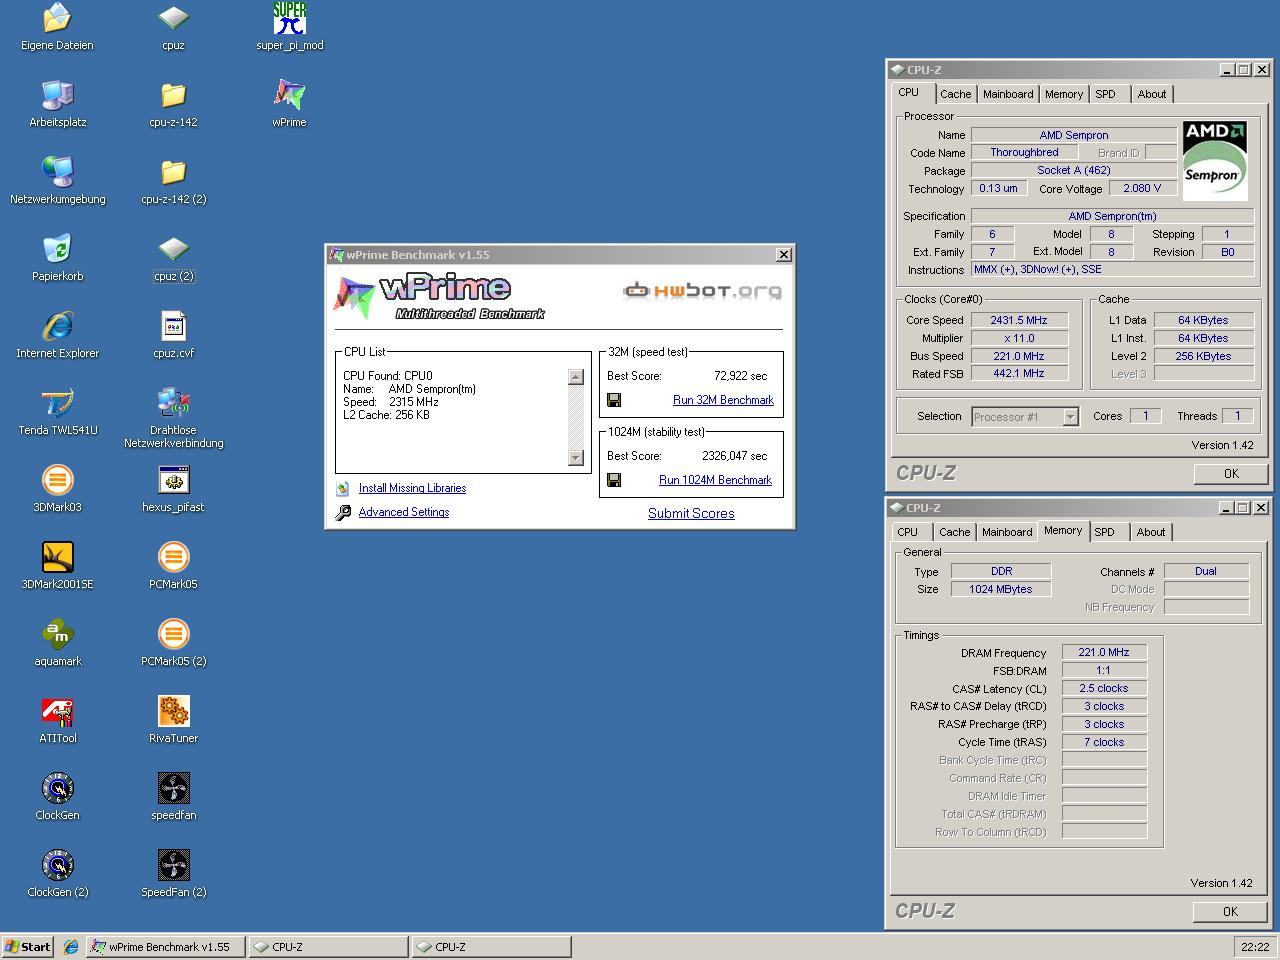Select the 3DMark2001SE desktop icon

tap(57, 566)
